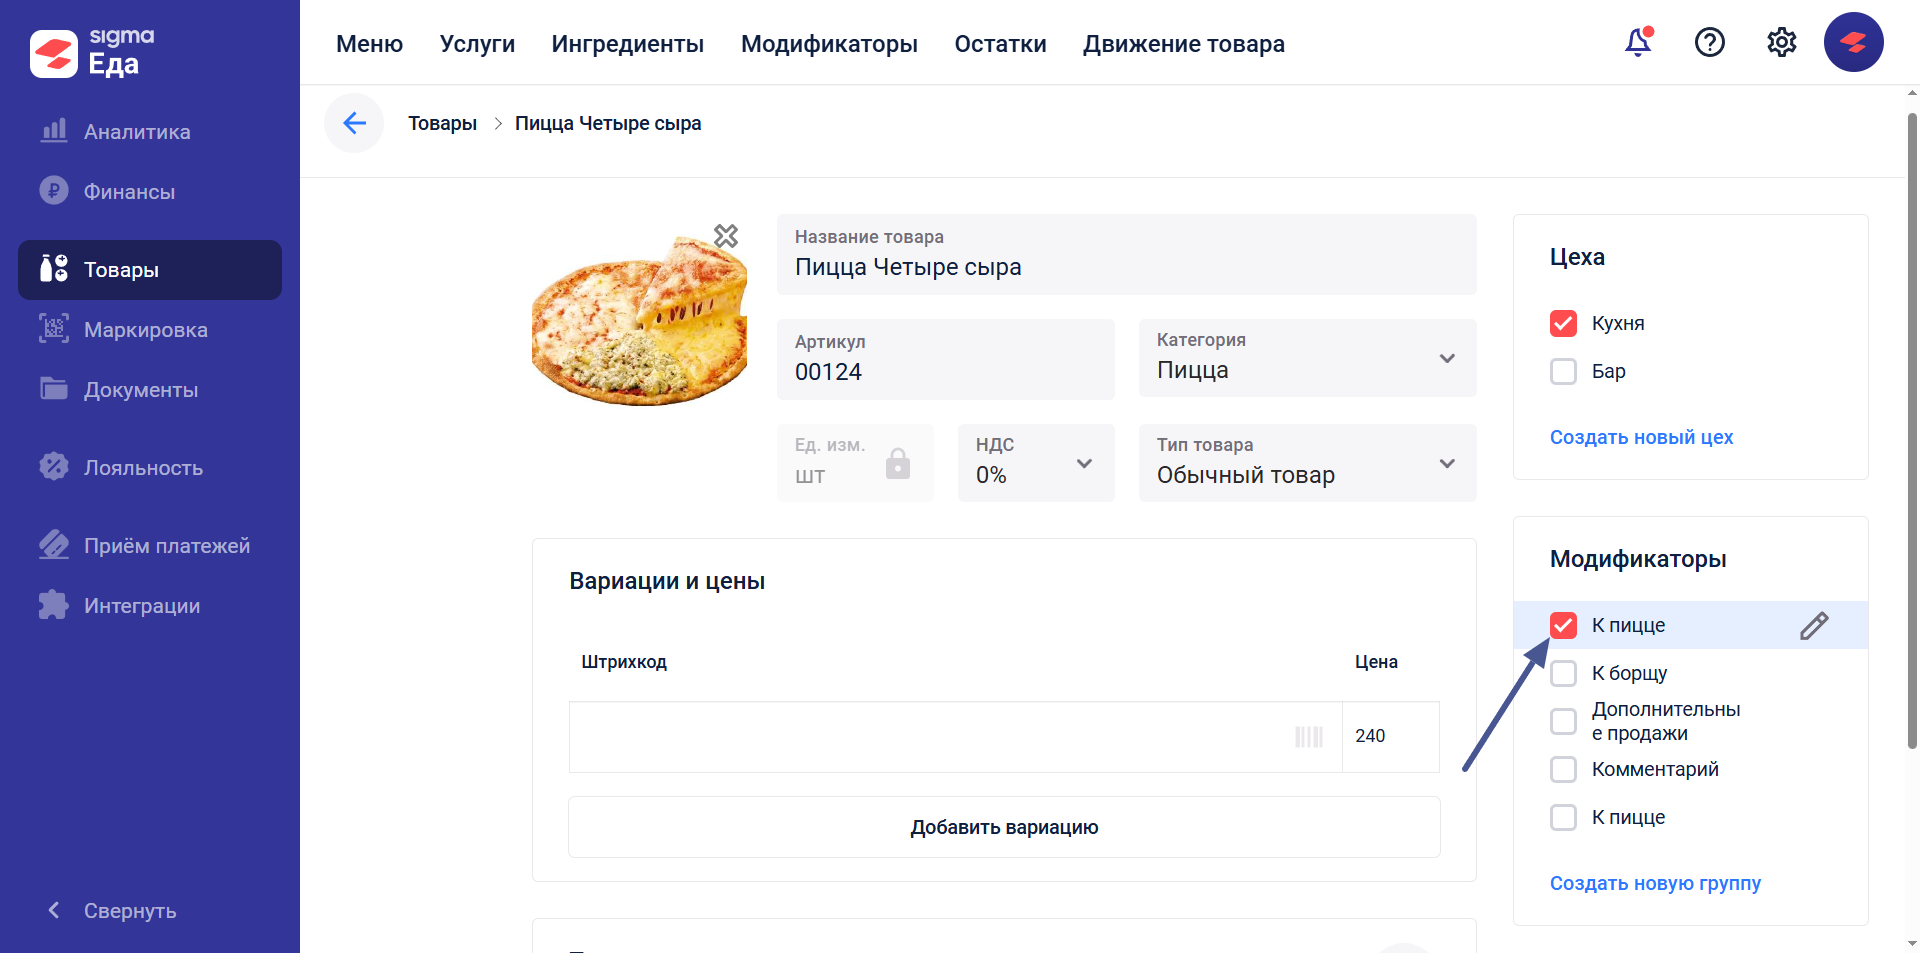
Task: Uncheck the Кухня workshop checkbox
Action: click(1563, 323)
